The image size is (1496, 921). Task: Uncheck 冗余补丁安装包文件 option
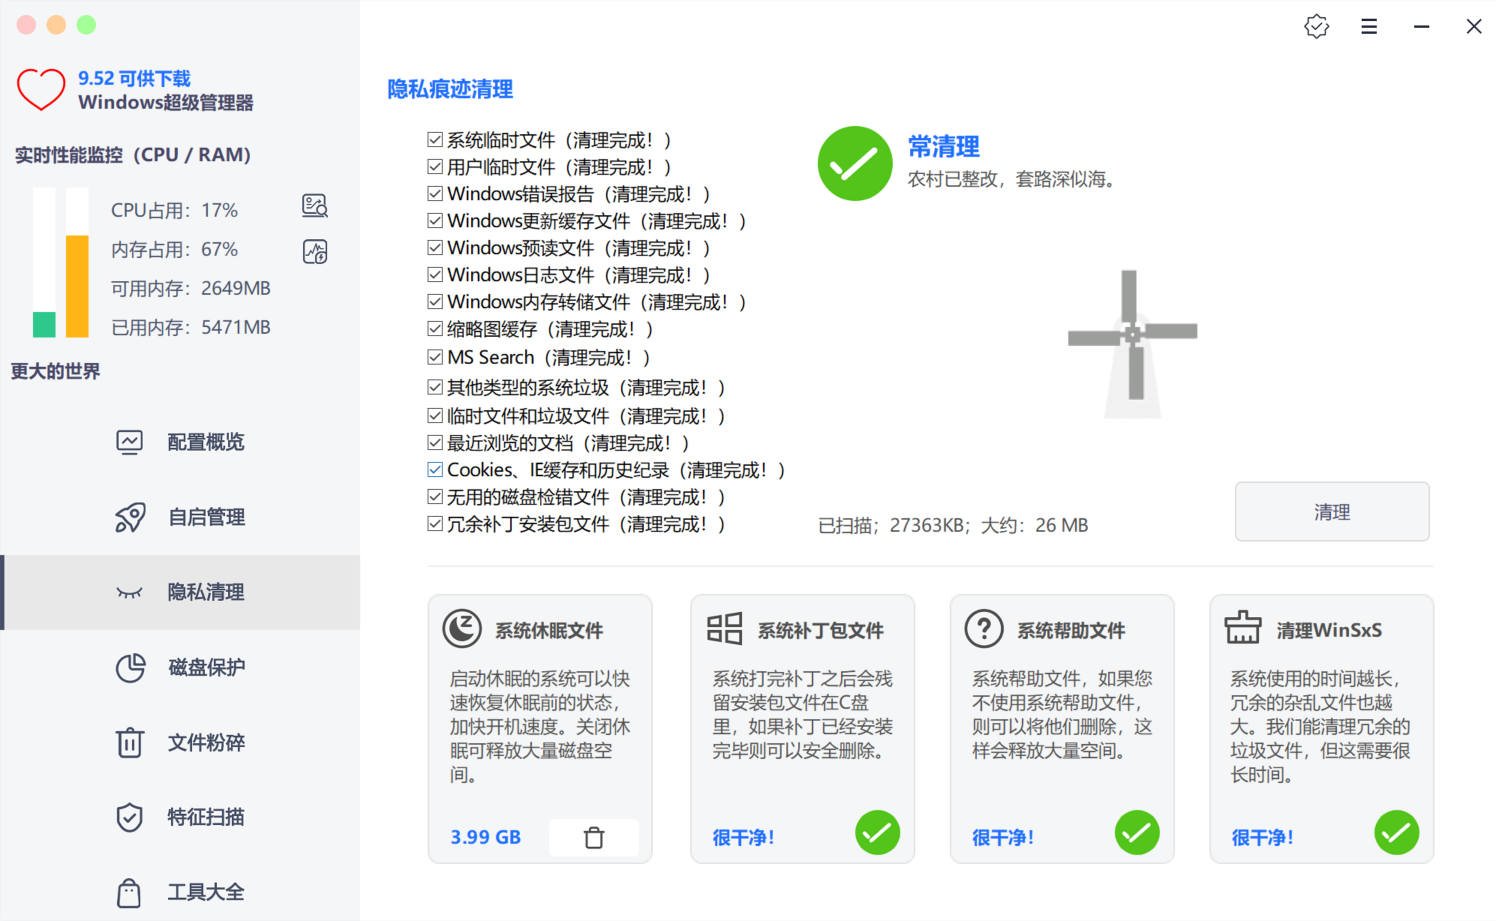435,523
